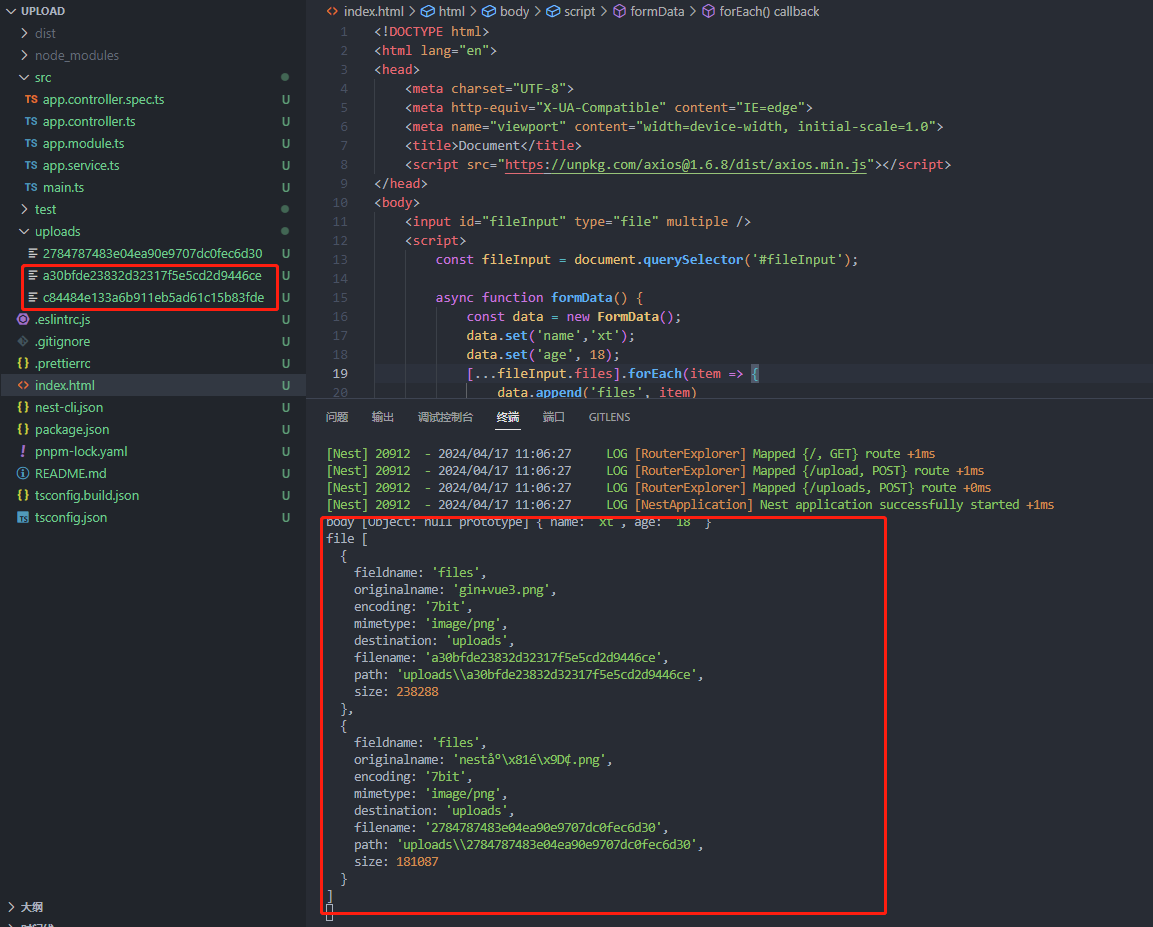The width and height of the screenshot is (1153, 927).
Task: Click formData function icon in breadcrumb
Action: tap(620, 11)
